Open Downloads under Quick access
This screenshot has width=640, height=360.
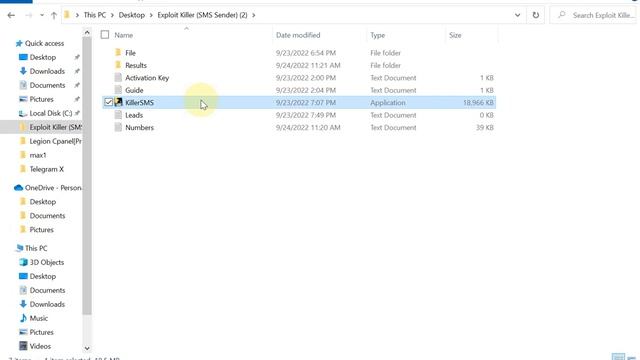[x=47, y=71]
